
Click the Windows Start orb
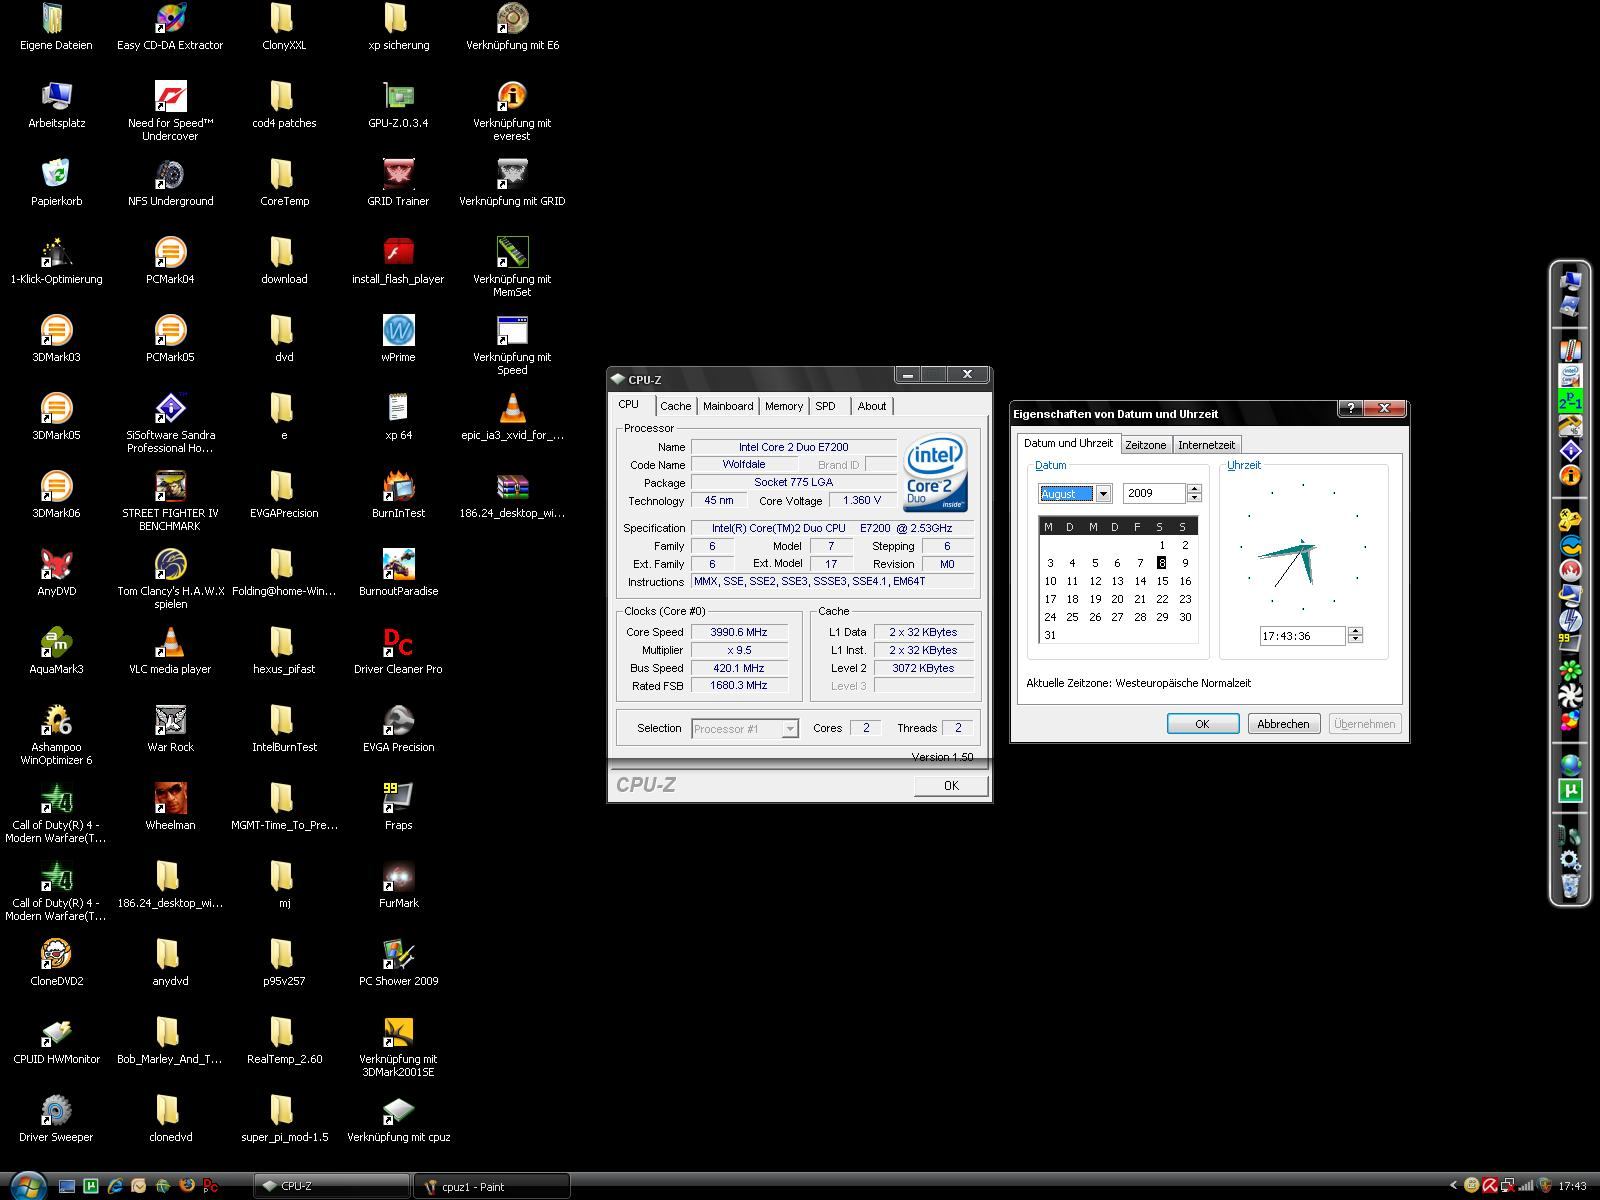point(28,1185)
